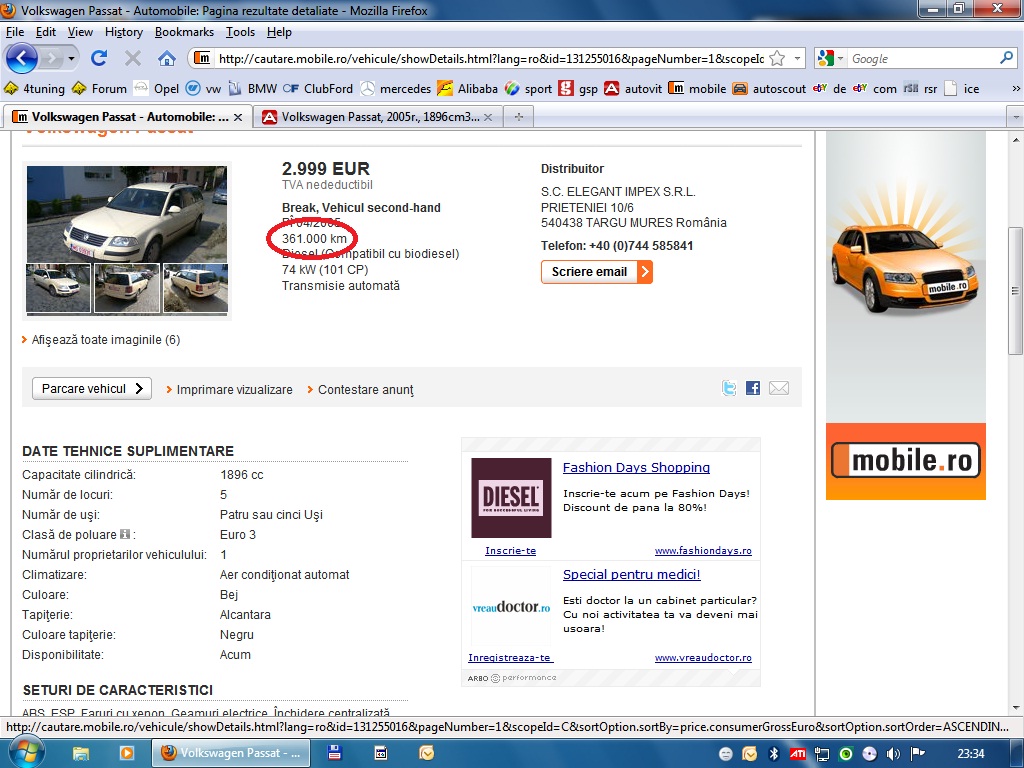This screenshot has width=1024, height=768.
Task: Open the BMW bookmark
Action: (253, 89)
